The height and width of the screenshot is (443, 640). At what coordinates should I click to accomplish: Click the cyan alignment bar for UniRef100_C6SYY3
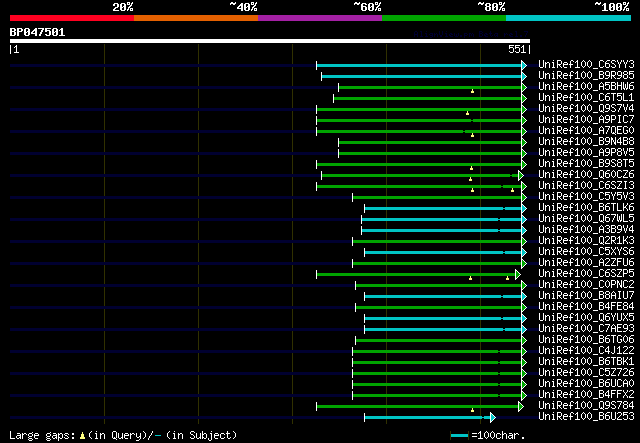coord(419,65)
